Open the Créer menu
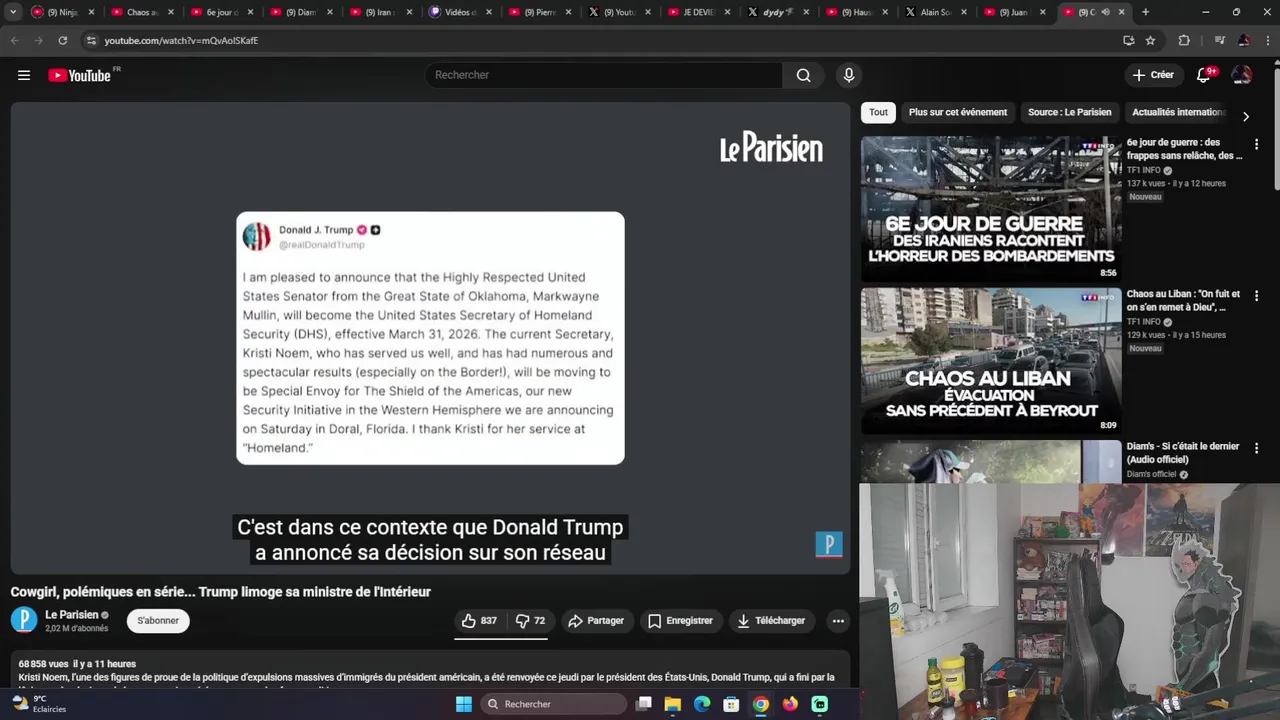The height and width of the screenshot is (720, 1280). coord(1153,75)
